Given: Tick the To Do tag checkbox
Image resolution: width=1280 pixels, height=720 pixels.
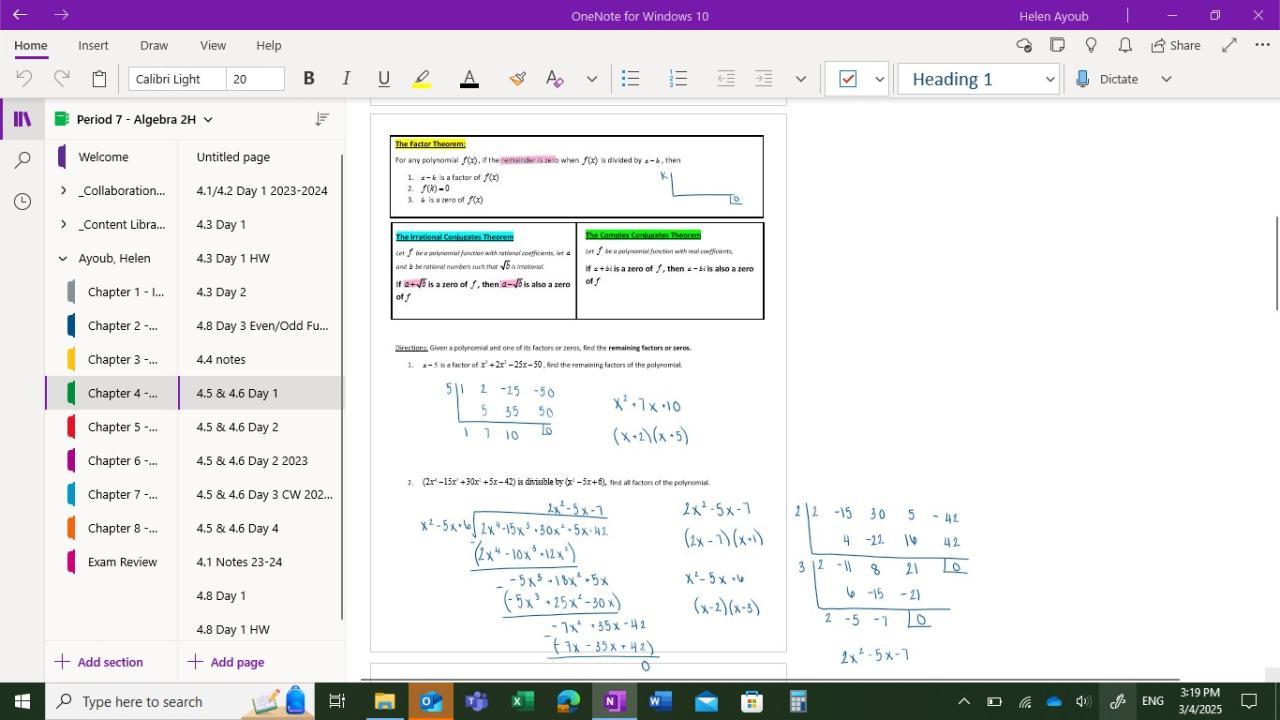Looking at the screenshot, I should click(x=848, y=79).
